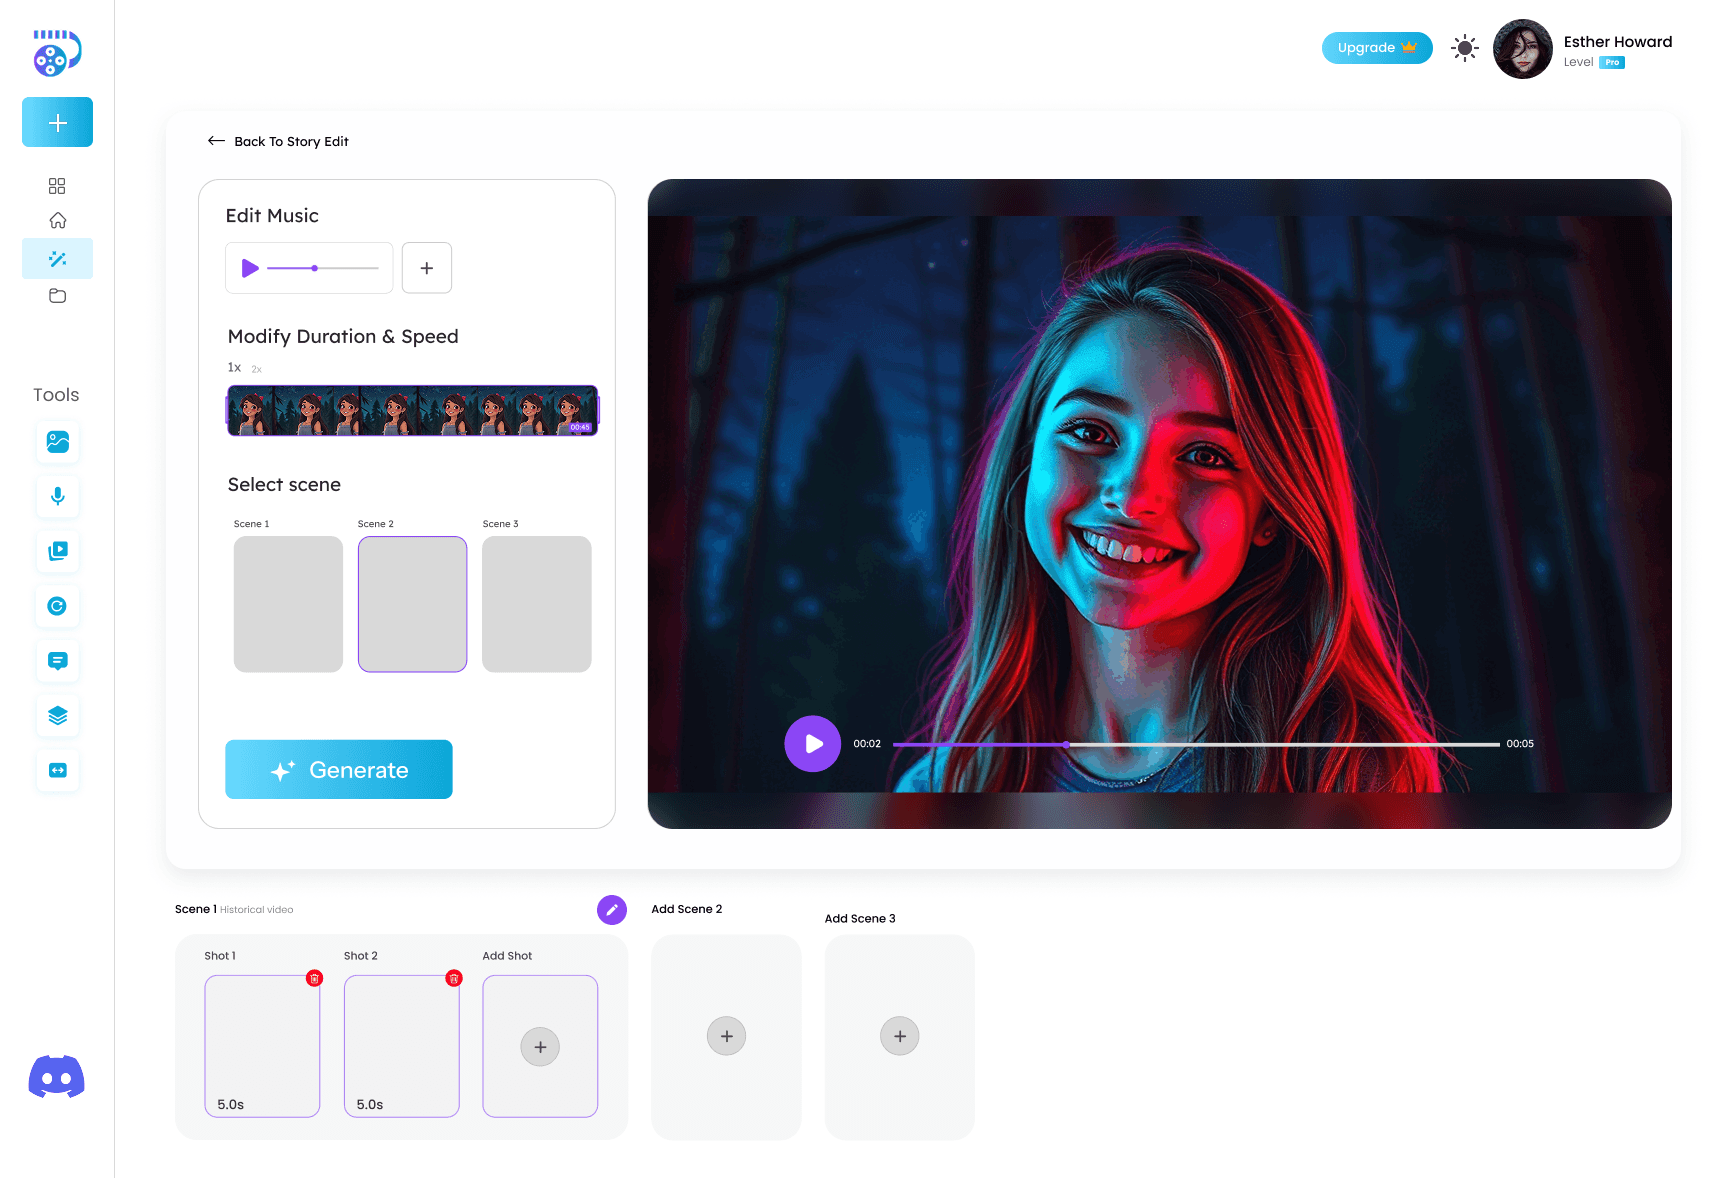Select the Shot 2 card
Screen dimensions: 1728x1179
pyautogui.click(x=402, y=1046)
